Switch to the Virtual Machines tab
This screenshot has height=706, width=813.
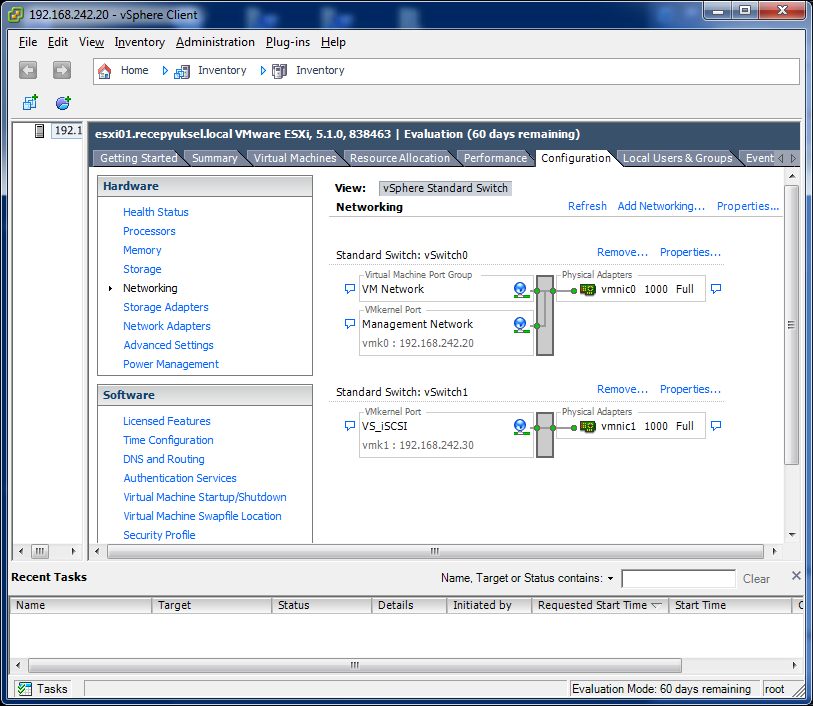click(295, 158)
